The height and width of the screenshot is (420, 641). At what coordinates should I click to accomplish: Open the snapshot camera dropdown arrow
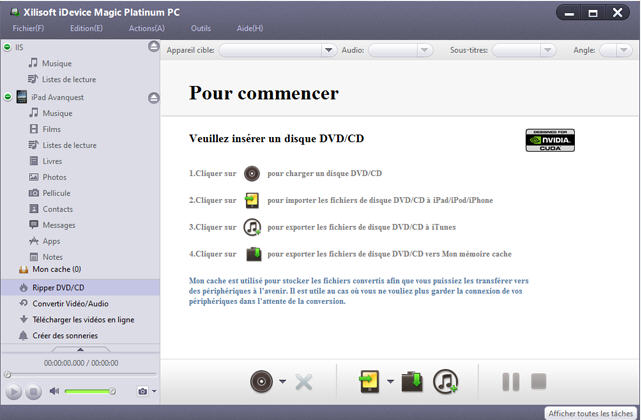coord(154,391)
